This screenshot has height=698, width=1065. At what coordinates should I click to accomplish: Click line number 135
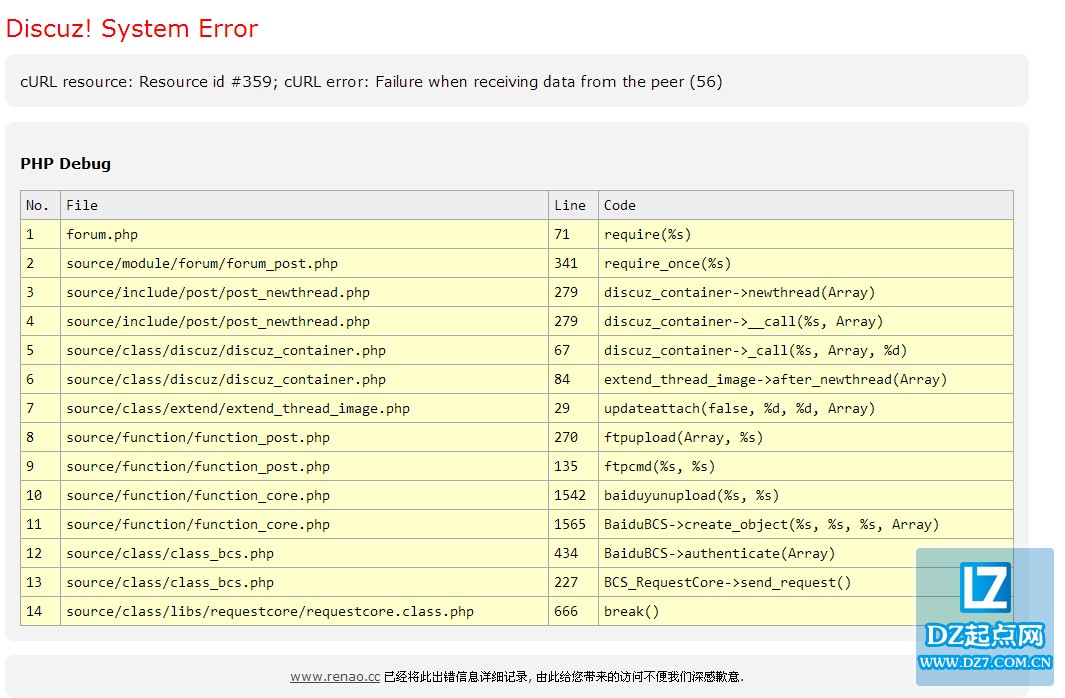point(566,467)
